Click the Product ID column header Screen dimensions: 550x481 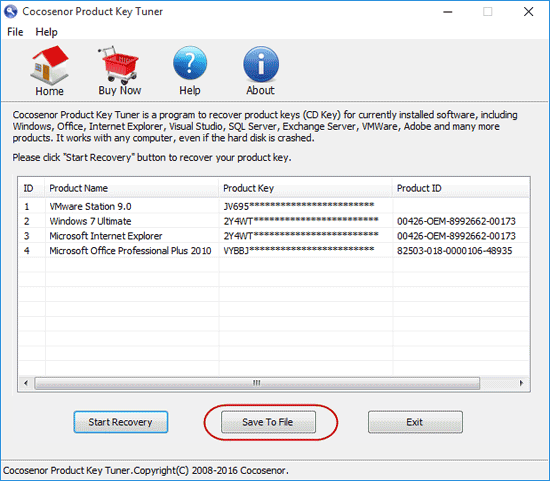pyautogui.click(x=461, y=188)
